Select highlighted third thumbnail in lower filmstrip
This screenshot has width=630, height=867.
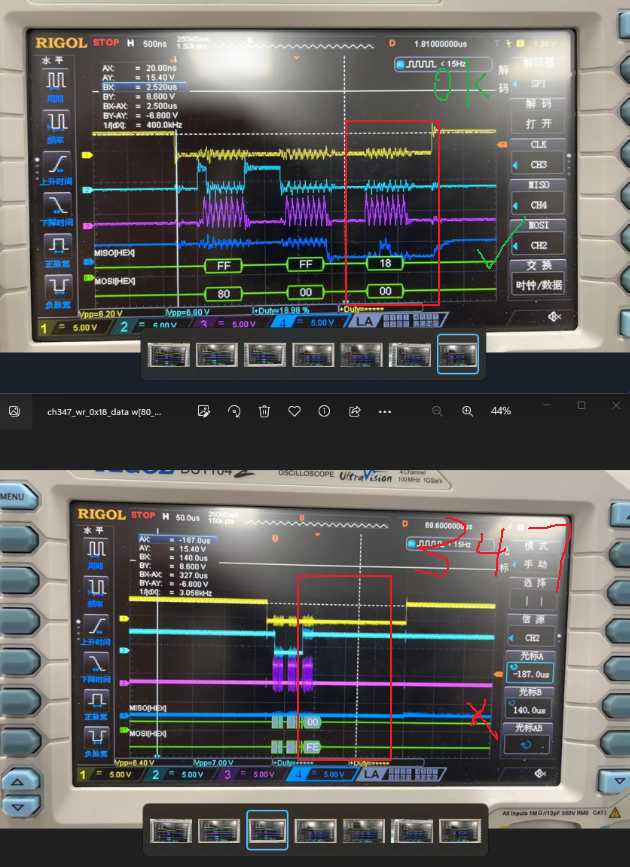[267, 830]
